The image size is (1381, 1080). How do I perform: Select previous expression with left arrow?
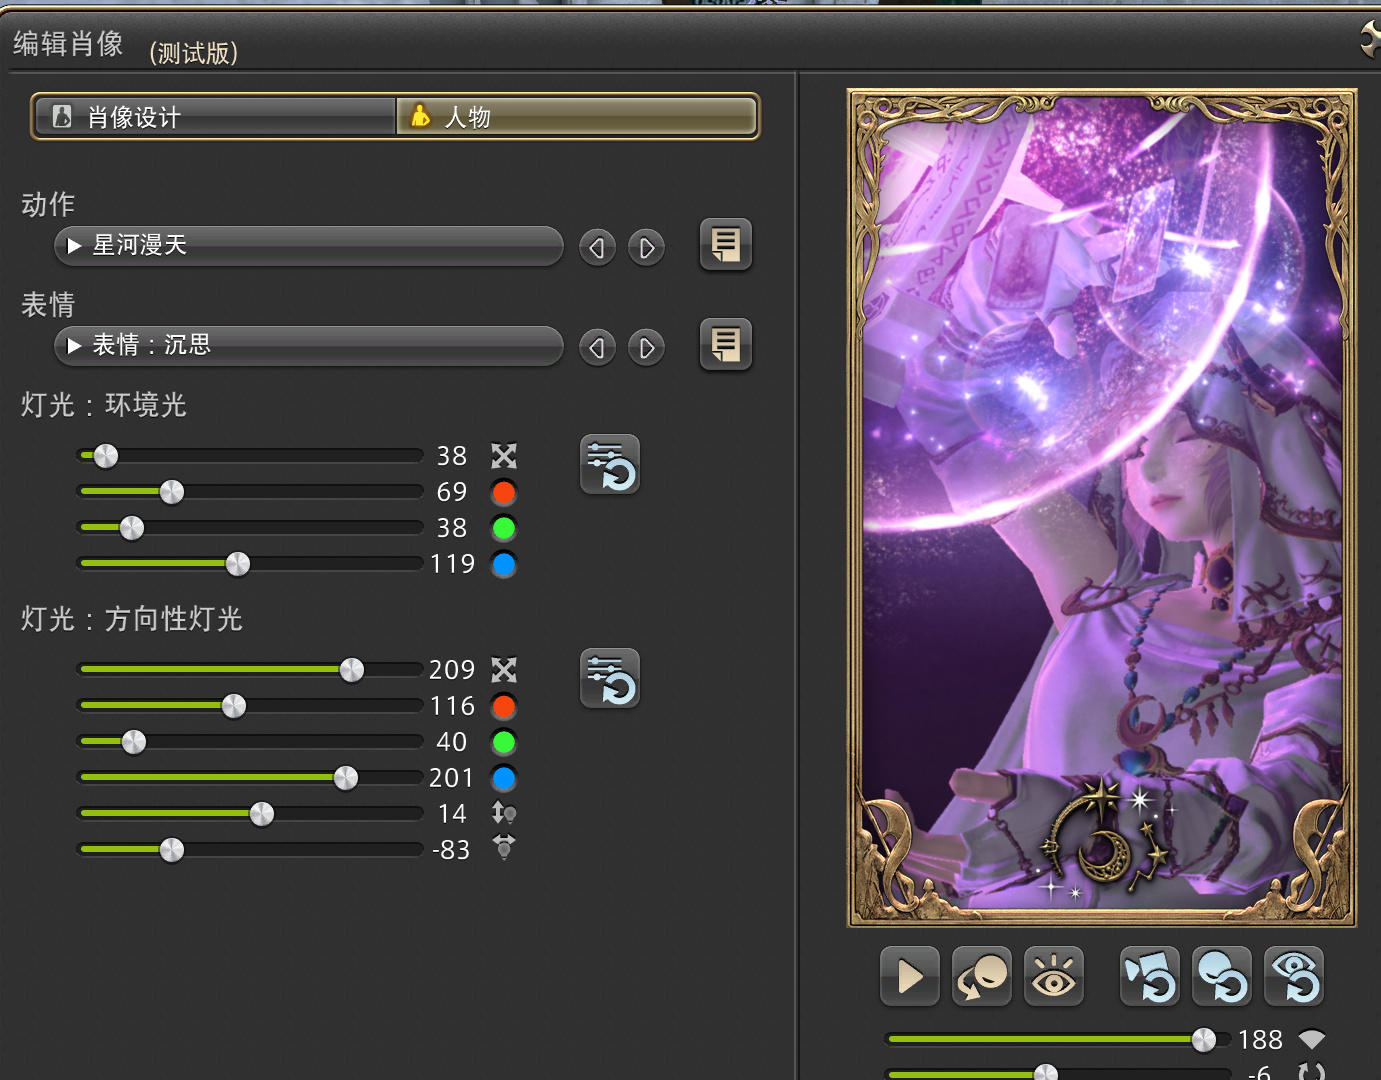(597, 347)
